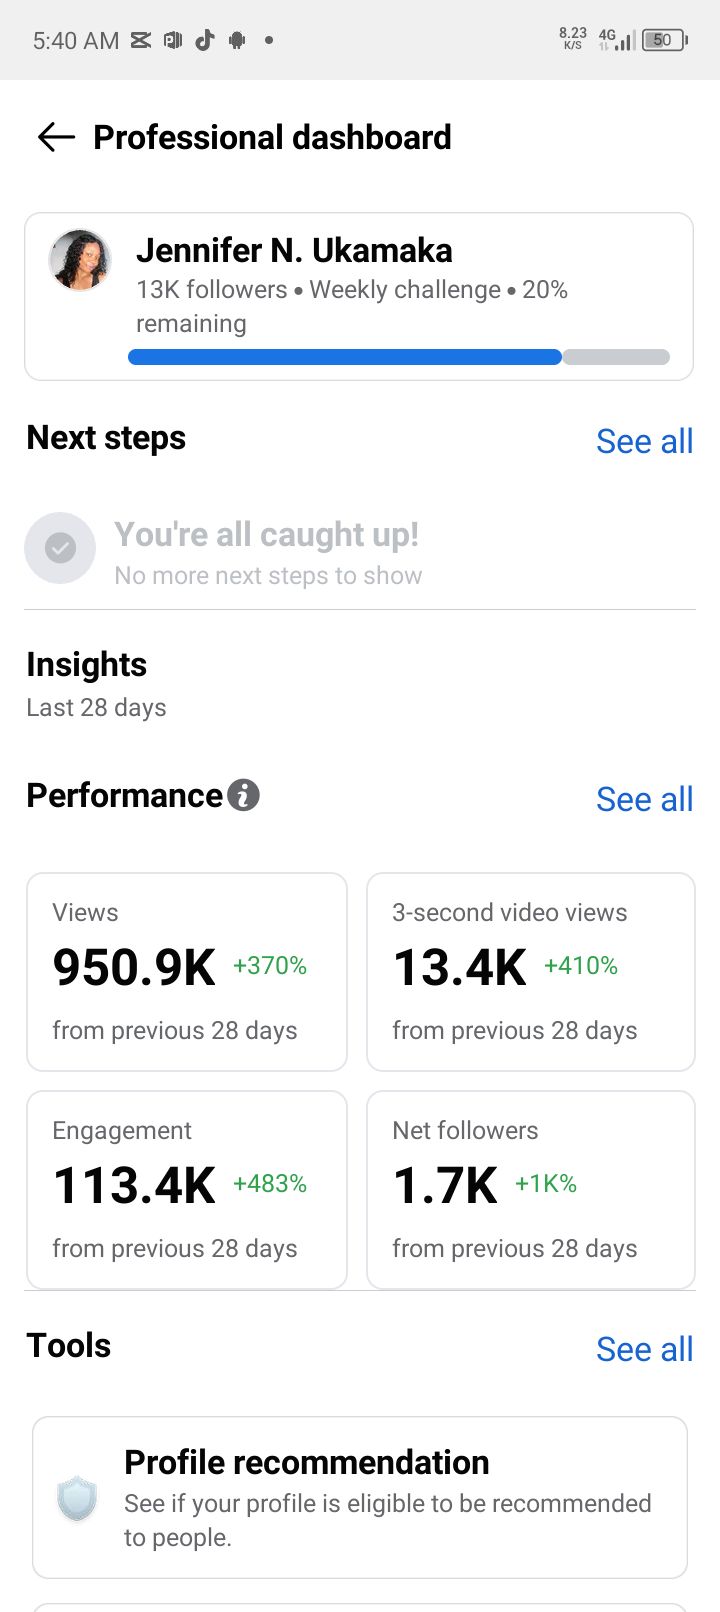
Task: Open See all for Next steps
Action: [x=644, y=441]
